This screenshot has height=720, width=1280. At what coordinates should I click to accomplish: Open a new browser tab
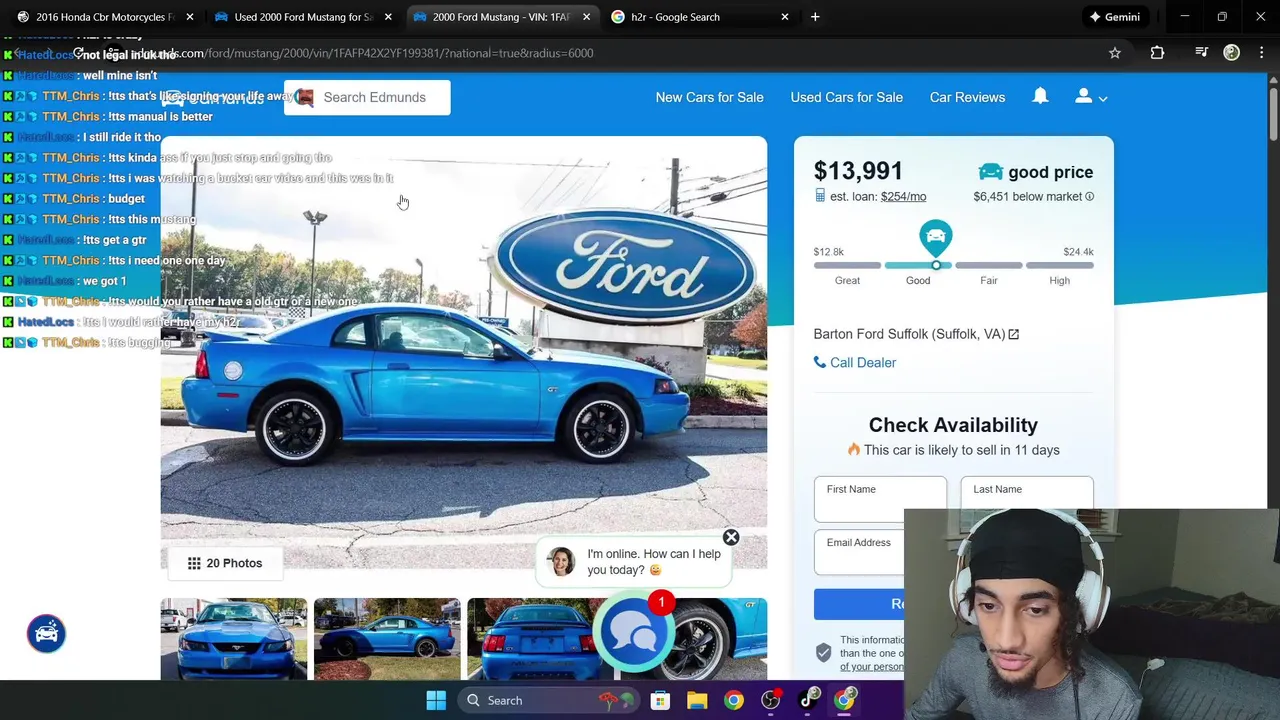pyautogui.click(x=815, y=17)
